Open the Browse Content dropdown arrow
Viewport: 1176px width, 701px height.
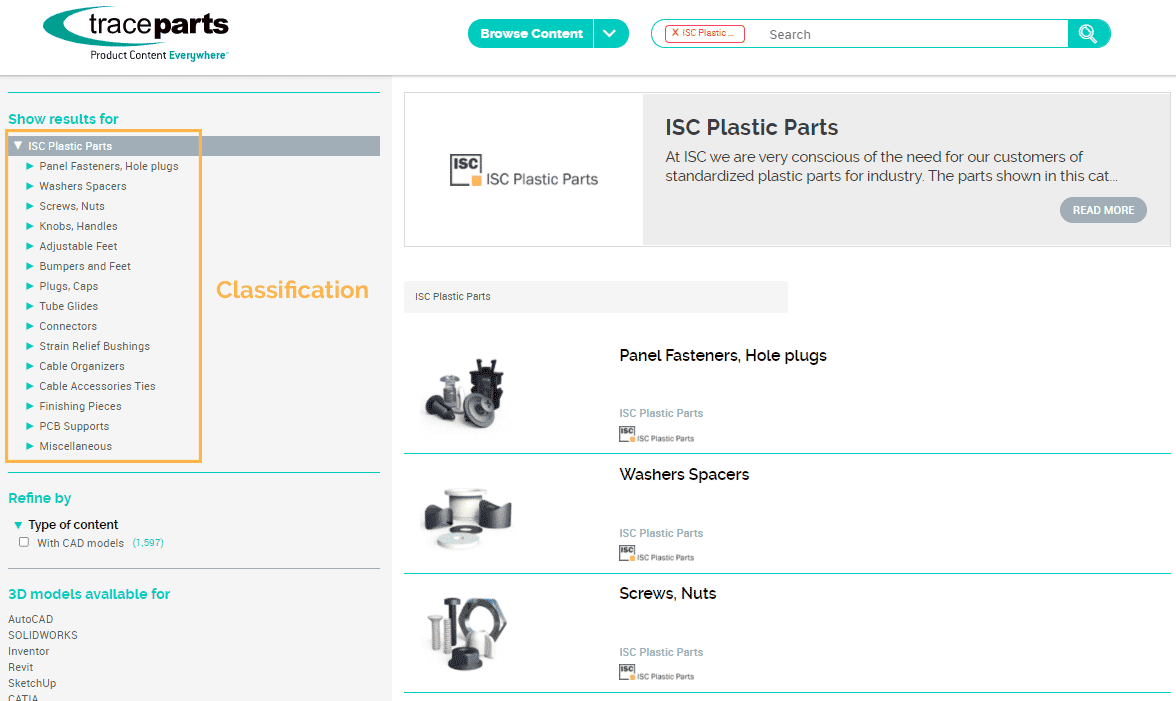pos(610,34)
